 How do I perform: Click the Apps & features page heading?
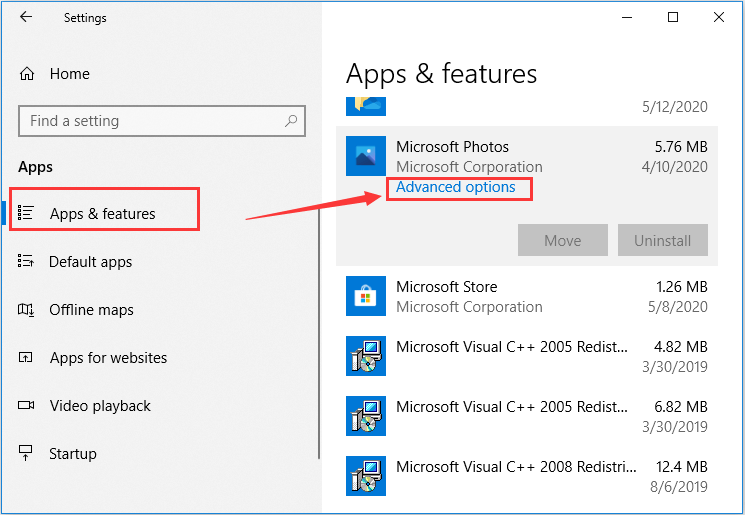click(x=441, y=75)
